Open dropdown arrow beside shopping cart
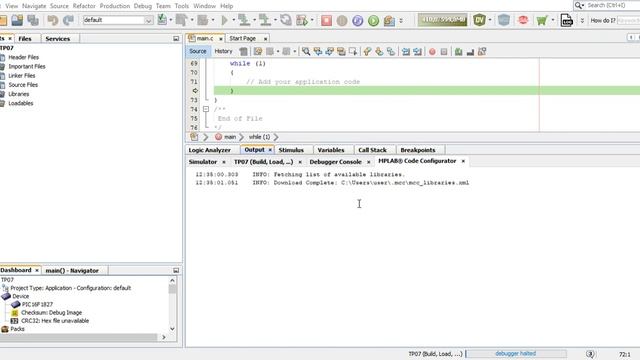Screen dimensions: 640x360 pos(552,20)
